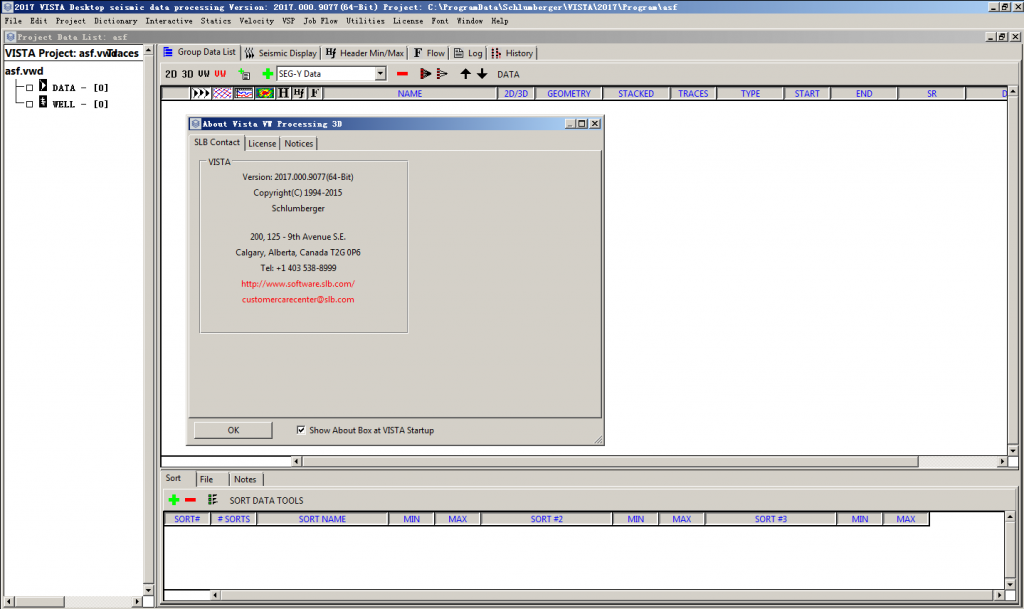Switch to Notes tab in bottom panel
The image size is (1024, 609).
(245, 479)
